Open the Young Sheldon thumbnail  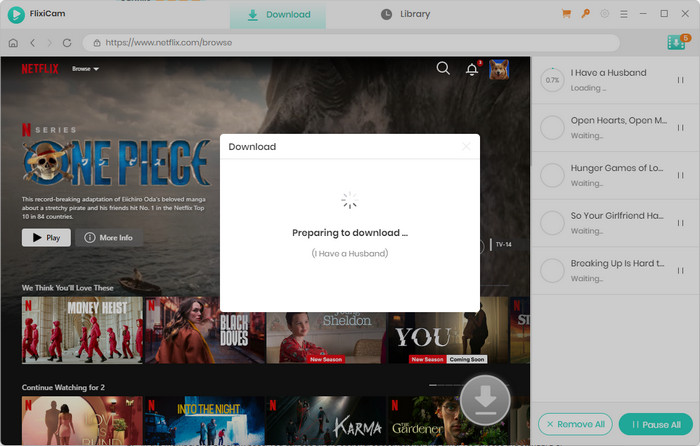pyautogui.click(x=326, y=338)
